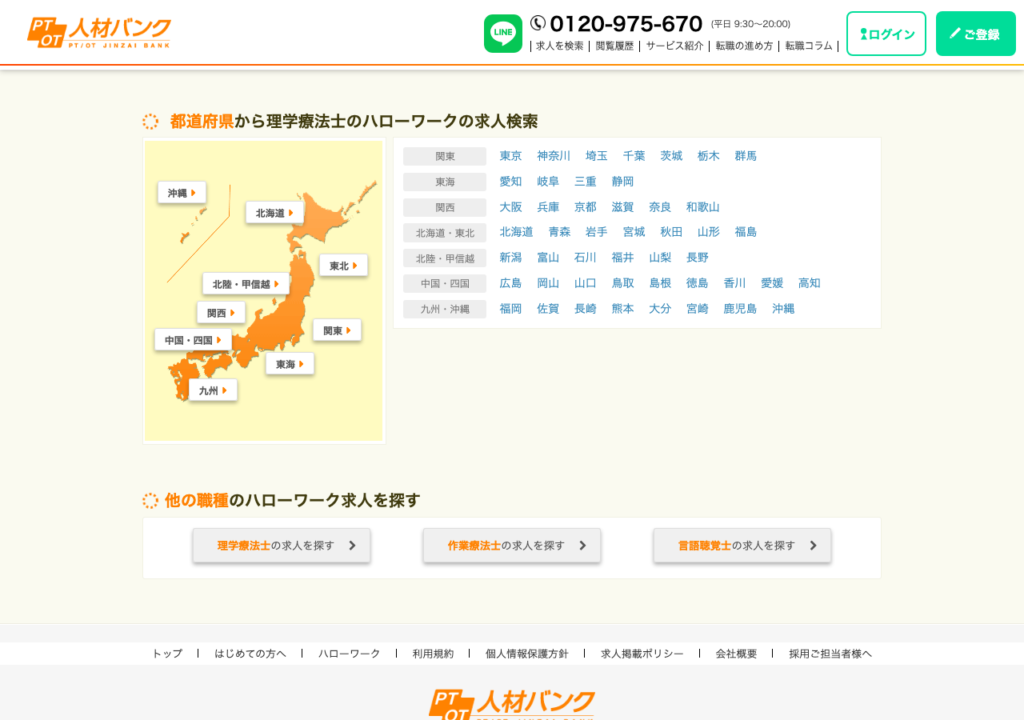The width and height of the screenshot is (1024, 720).
Task: Click the 千葉 prefecture link
Action: pyautogui.click(x=633, y=155)
